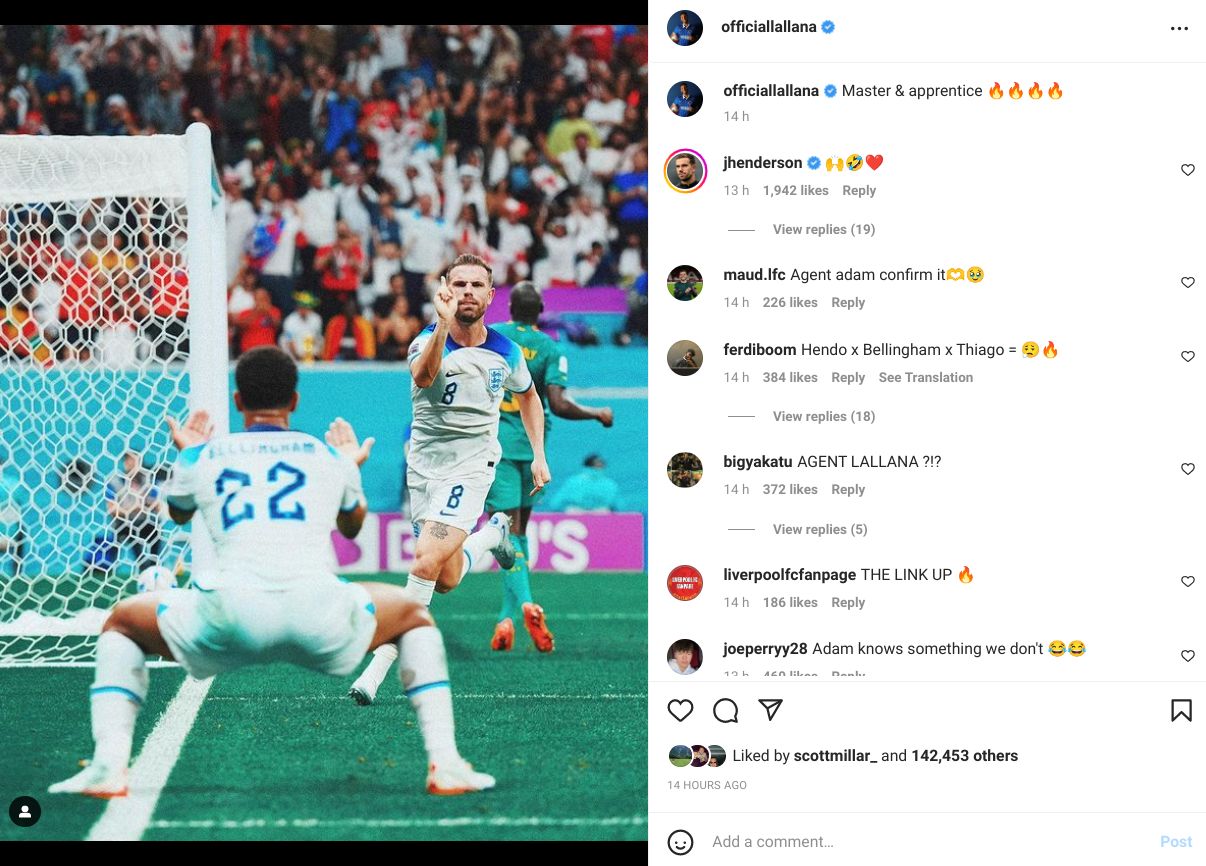Expand View replies (19)
This screenshot has height=866, width=1206.
click(x=824, y=229)
